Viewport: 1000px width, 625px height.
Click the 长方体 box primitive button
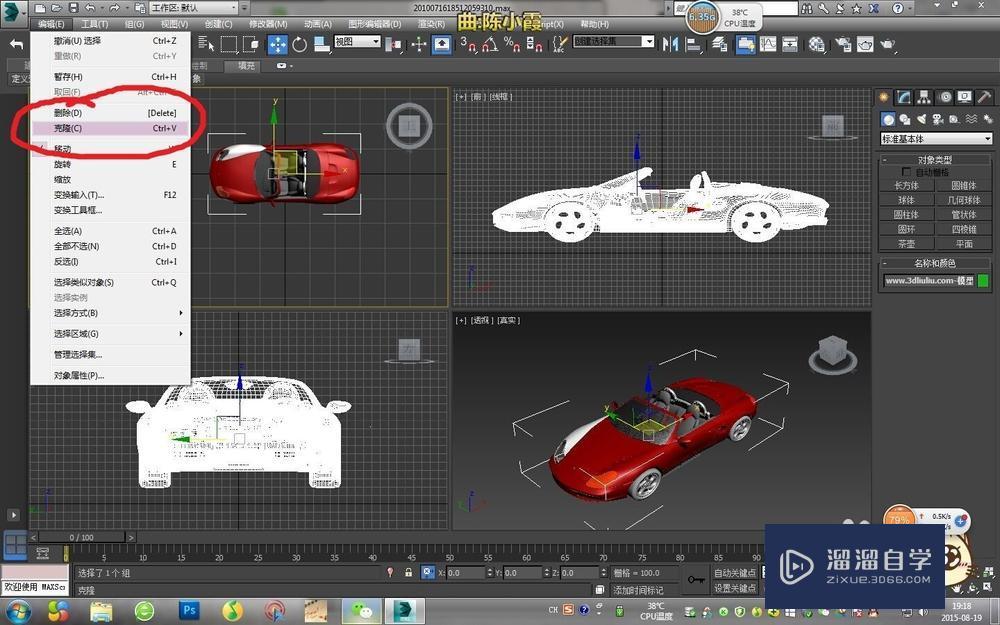click(x=906, y=185)
